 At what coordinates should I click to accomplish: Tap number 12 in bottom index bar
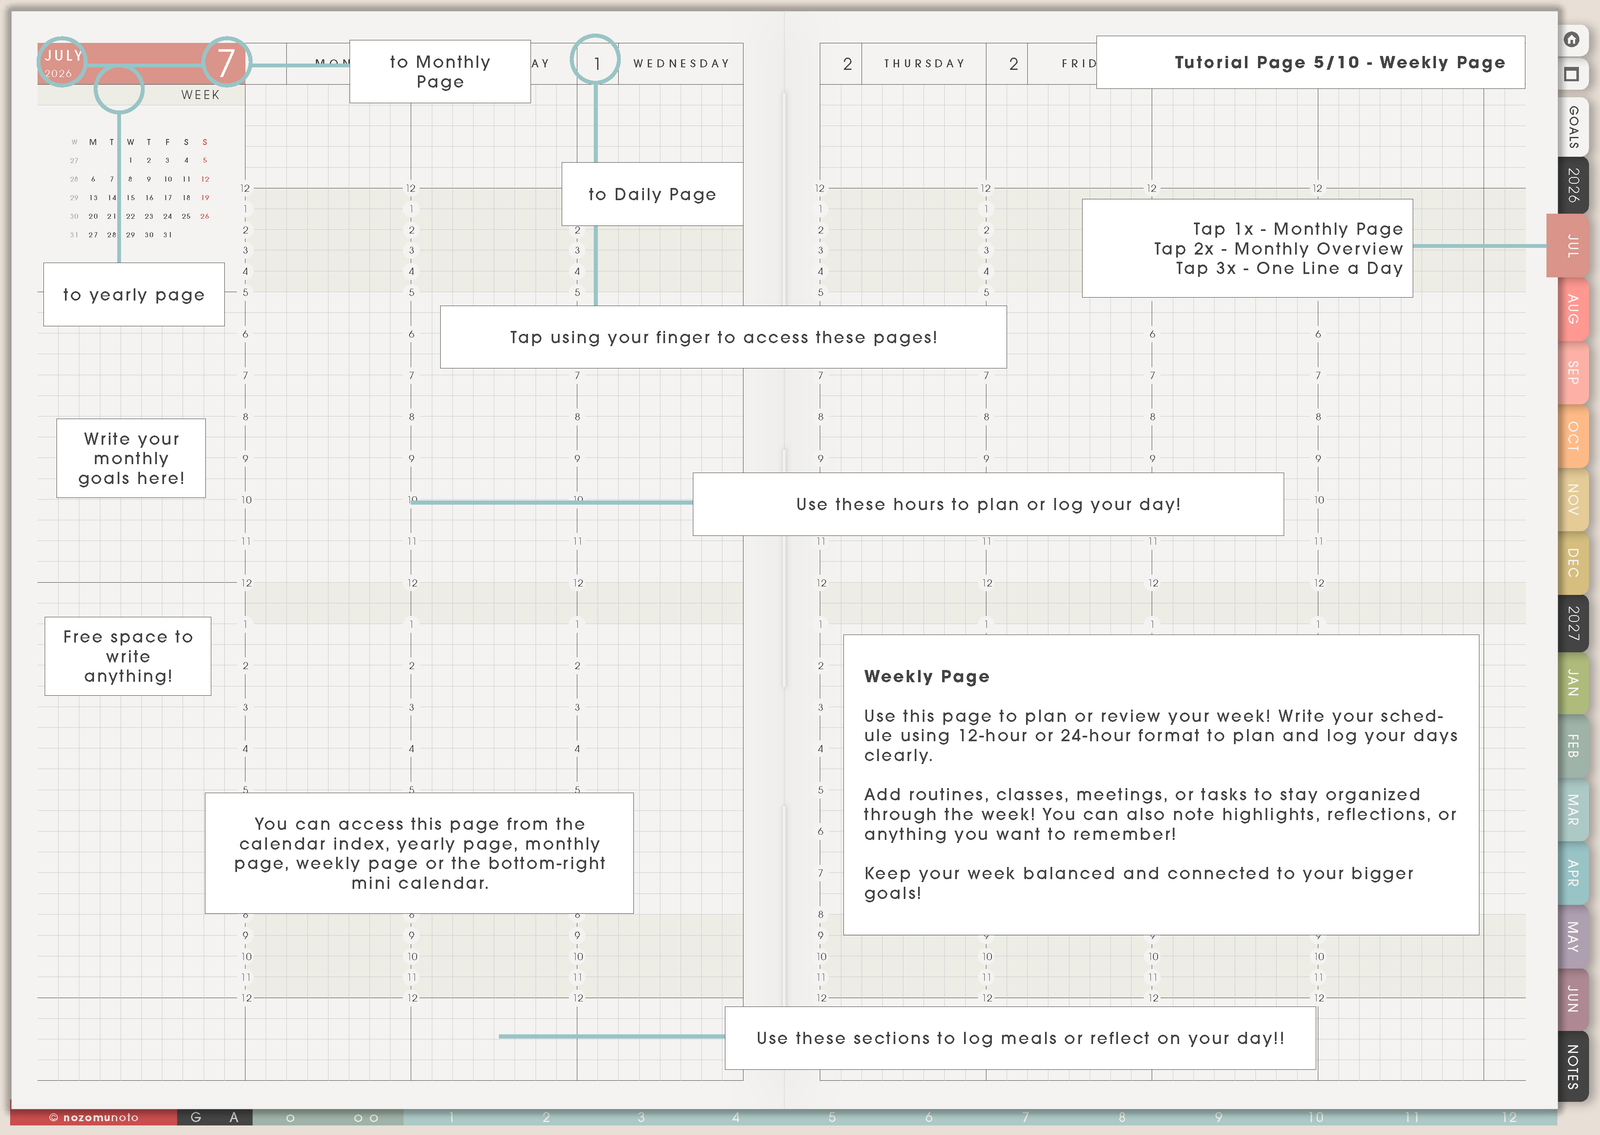point(1509,1118)
